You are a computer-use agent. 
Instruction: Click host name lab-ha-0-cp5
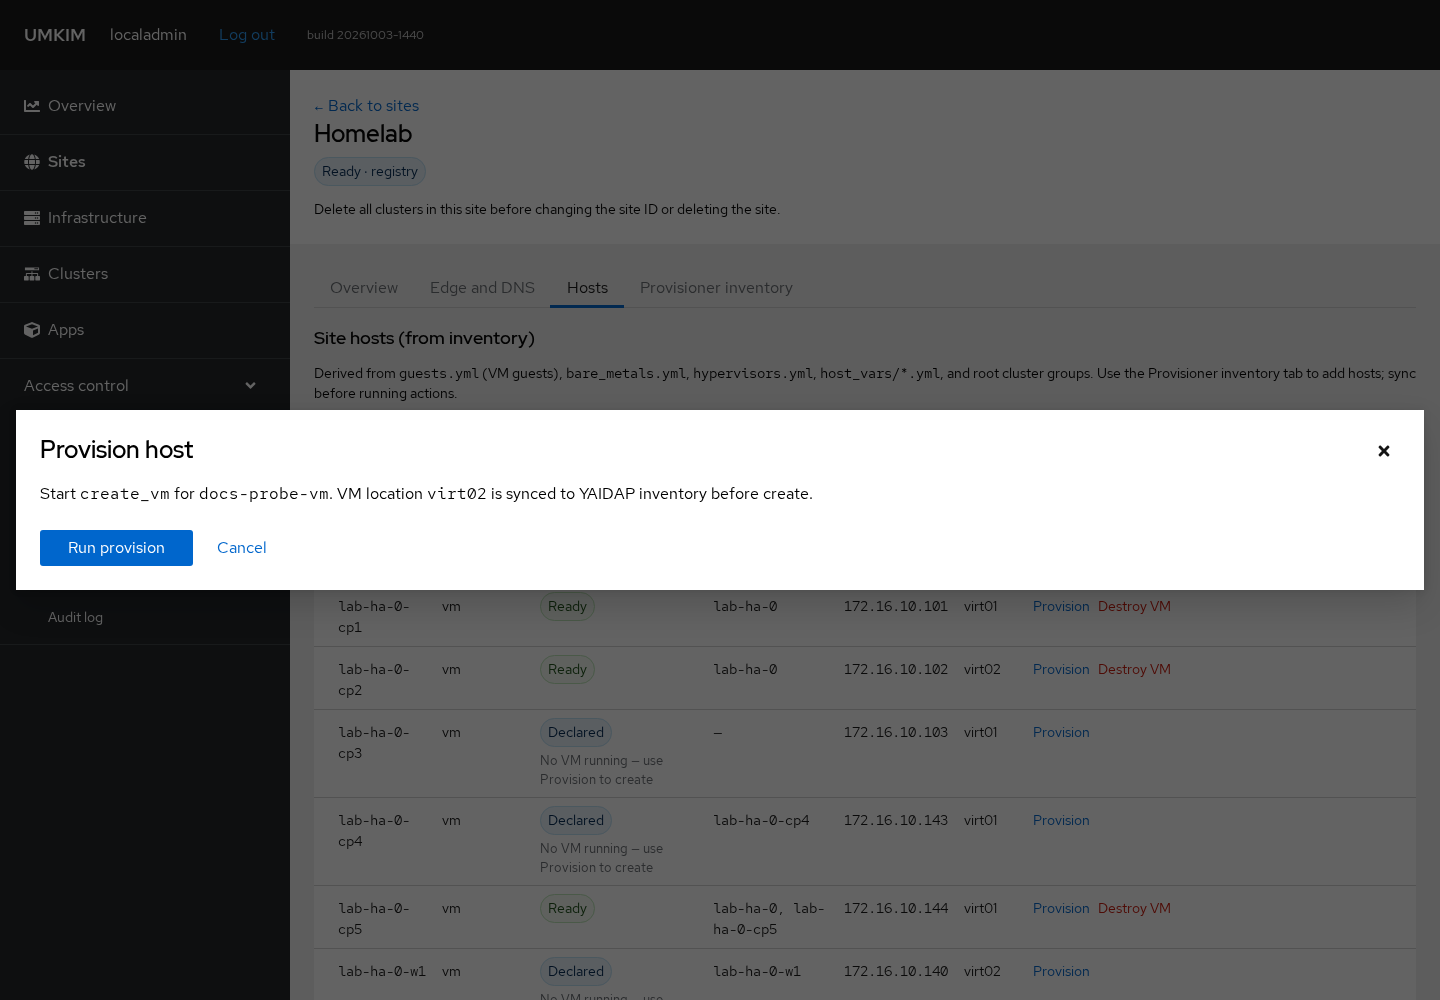click(374, 919)
